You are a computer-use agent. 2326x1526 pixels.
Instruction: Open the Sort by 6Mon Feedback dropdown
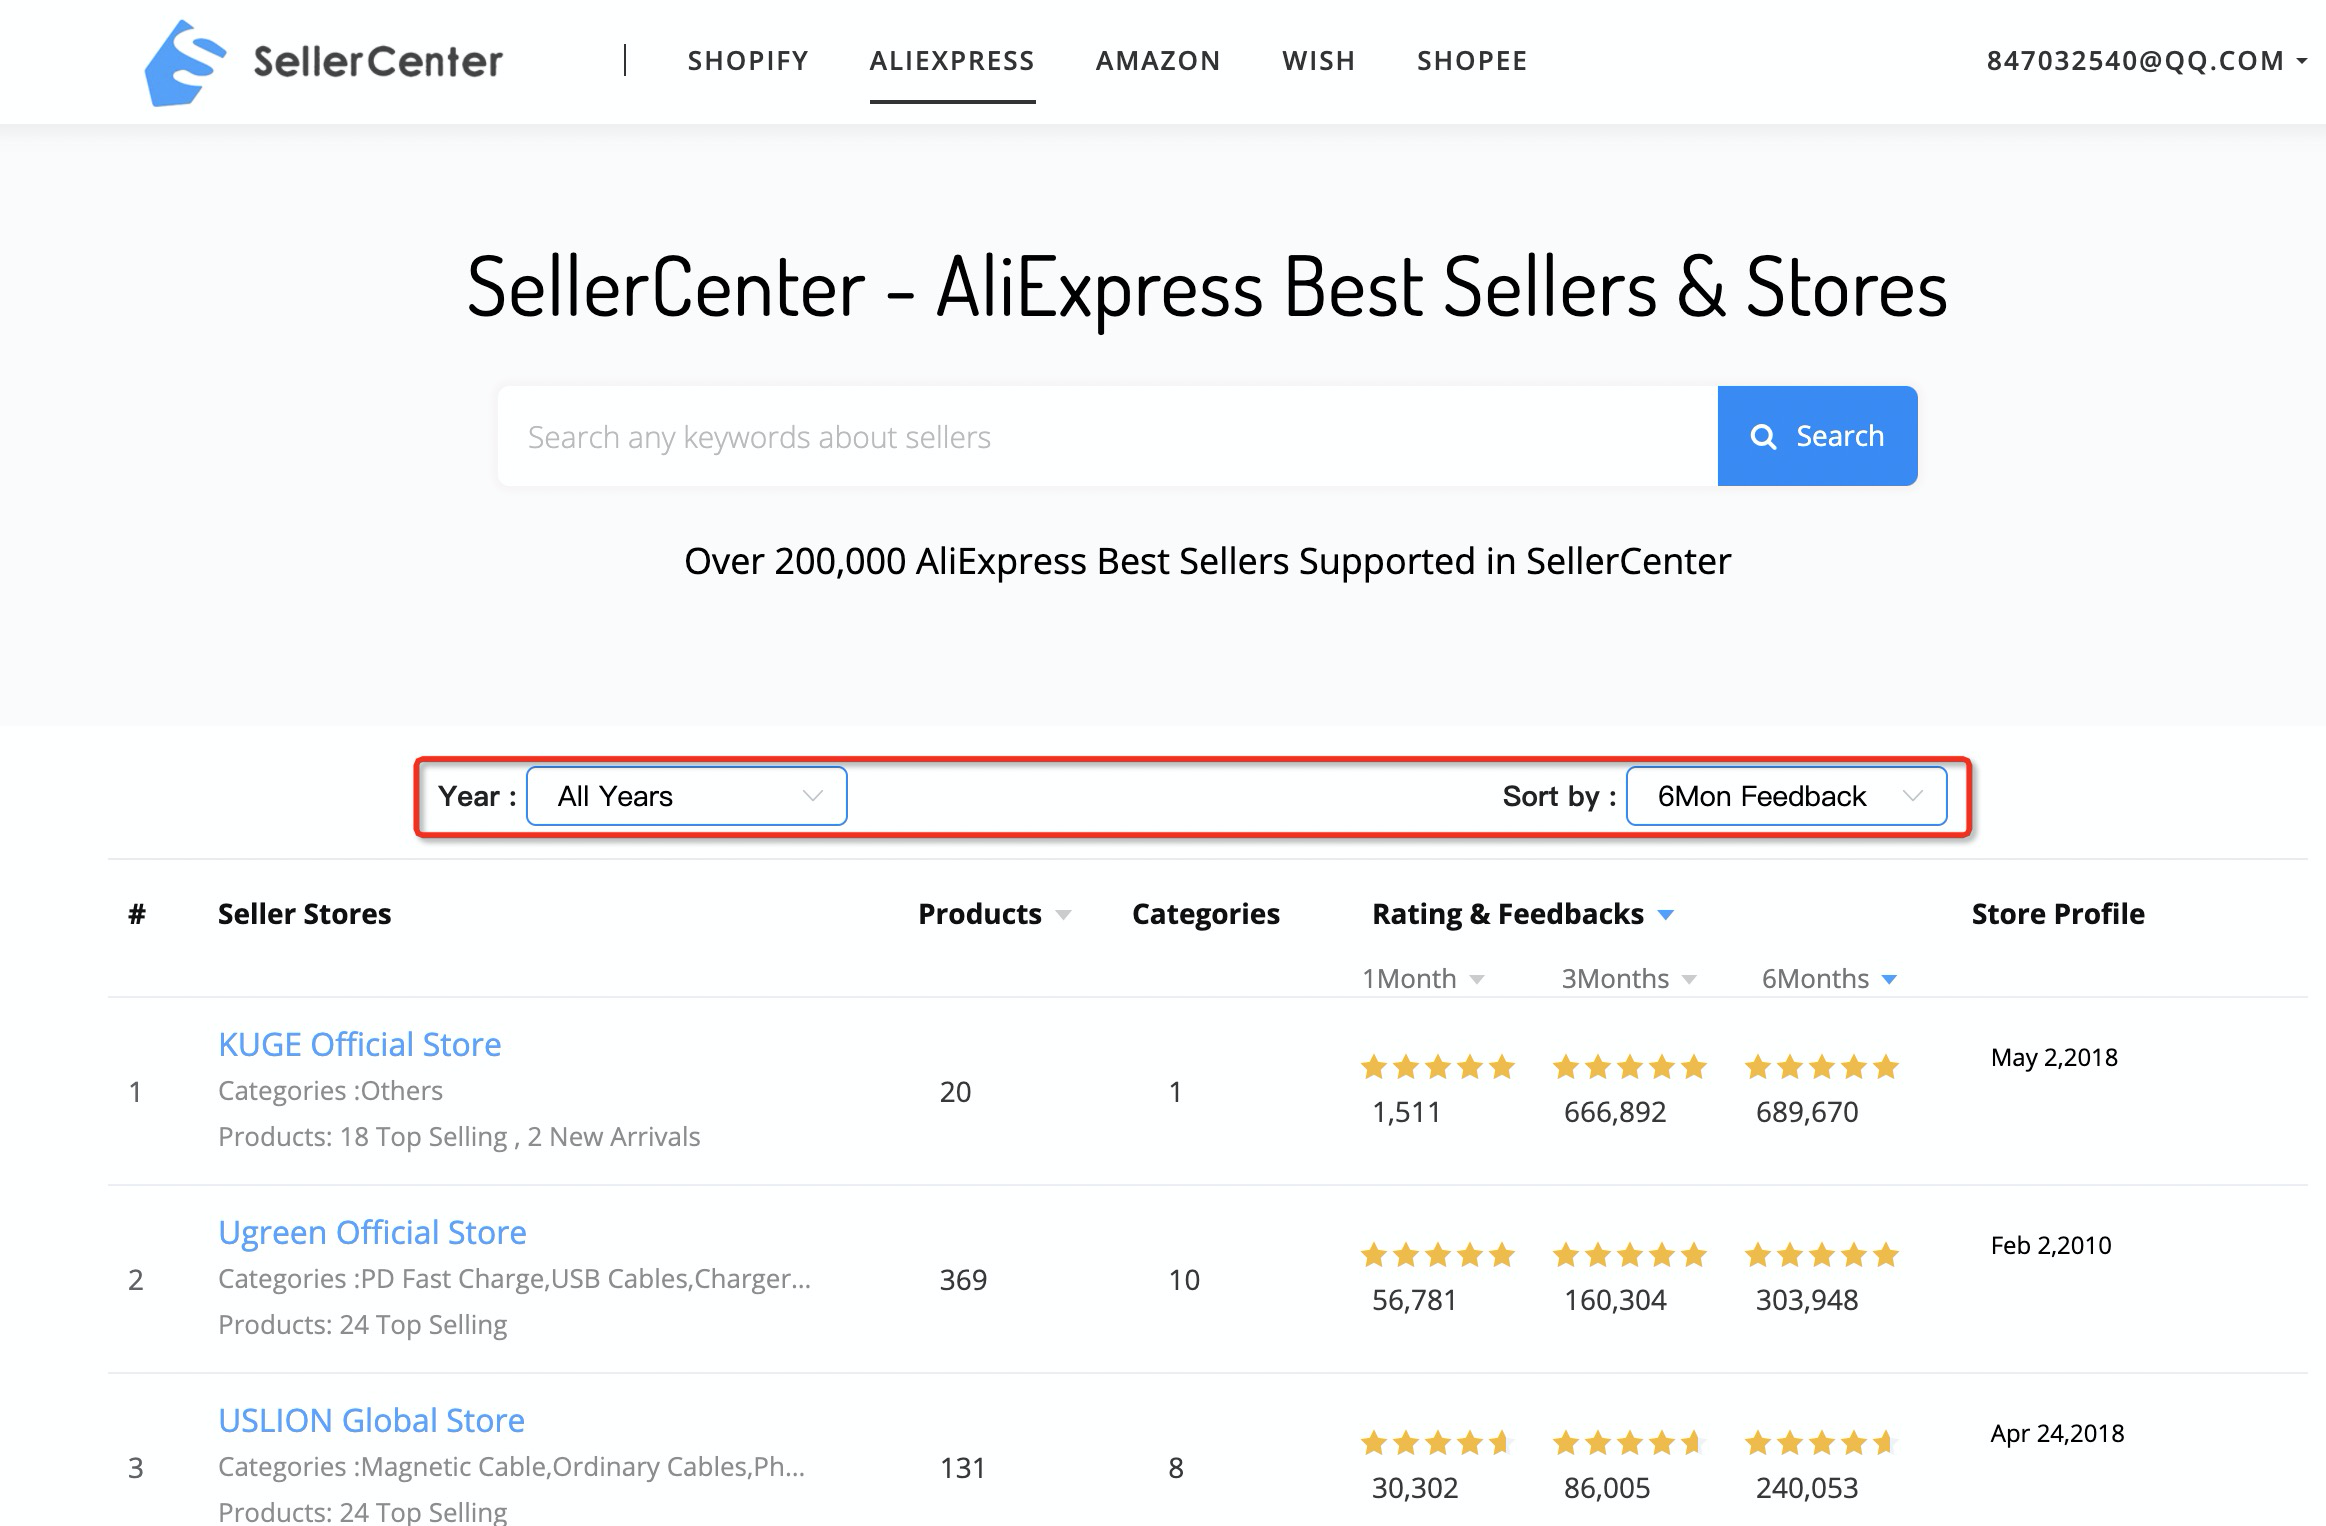(x=1786, y=796)
